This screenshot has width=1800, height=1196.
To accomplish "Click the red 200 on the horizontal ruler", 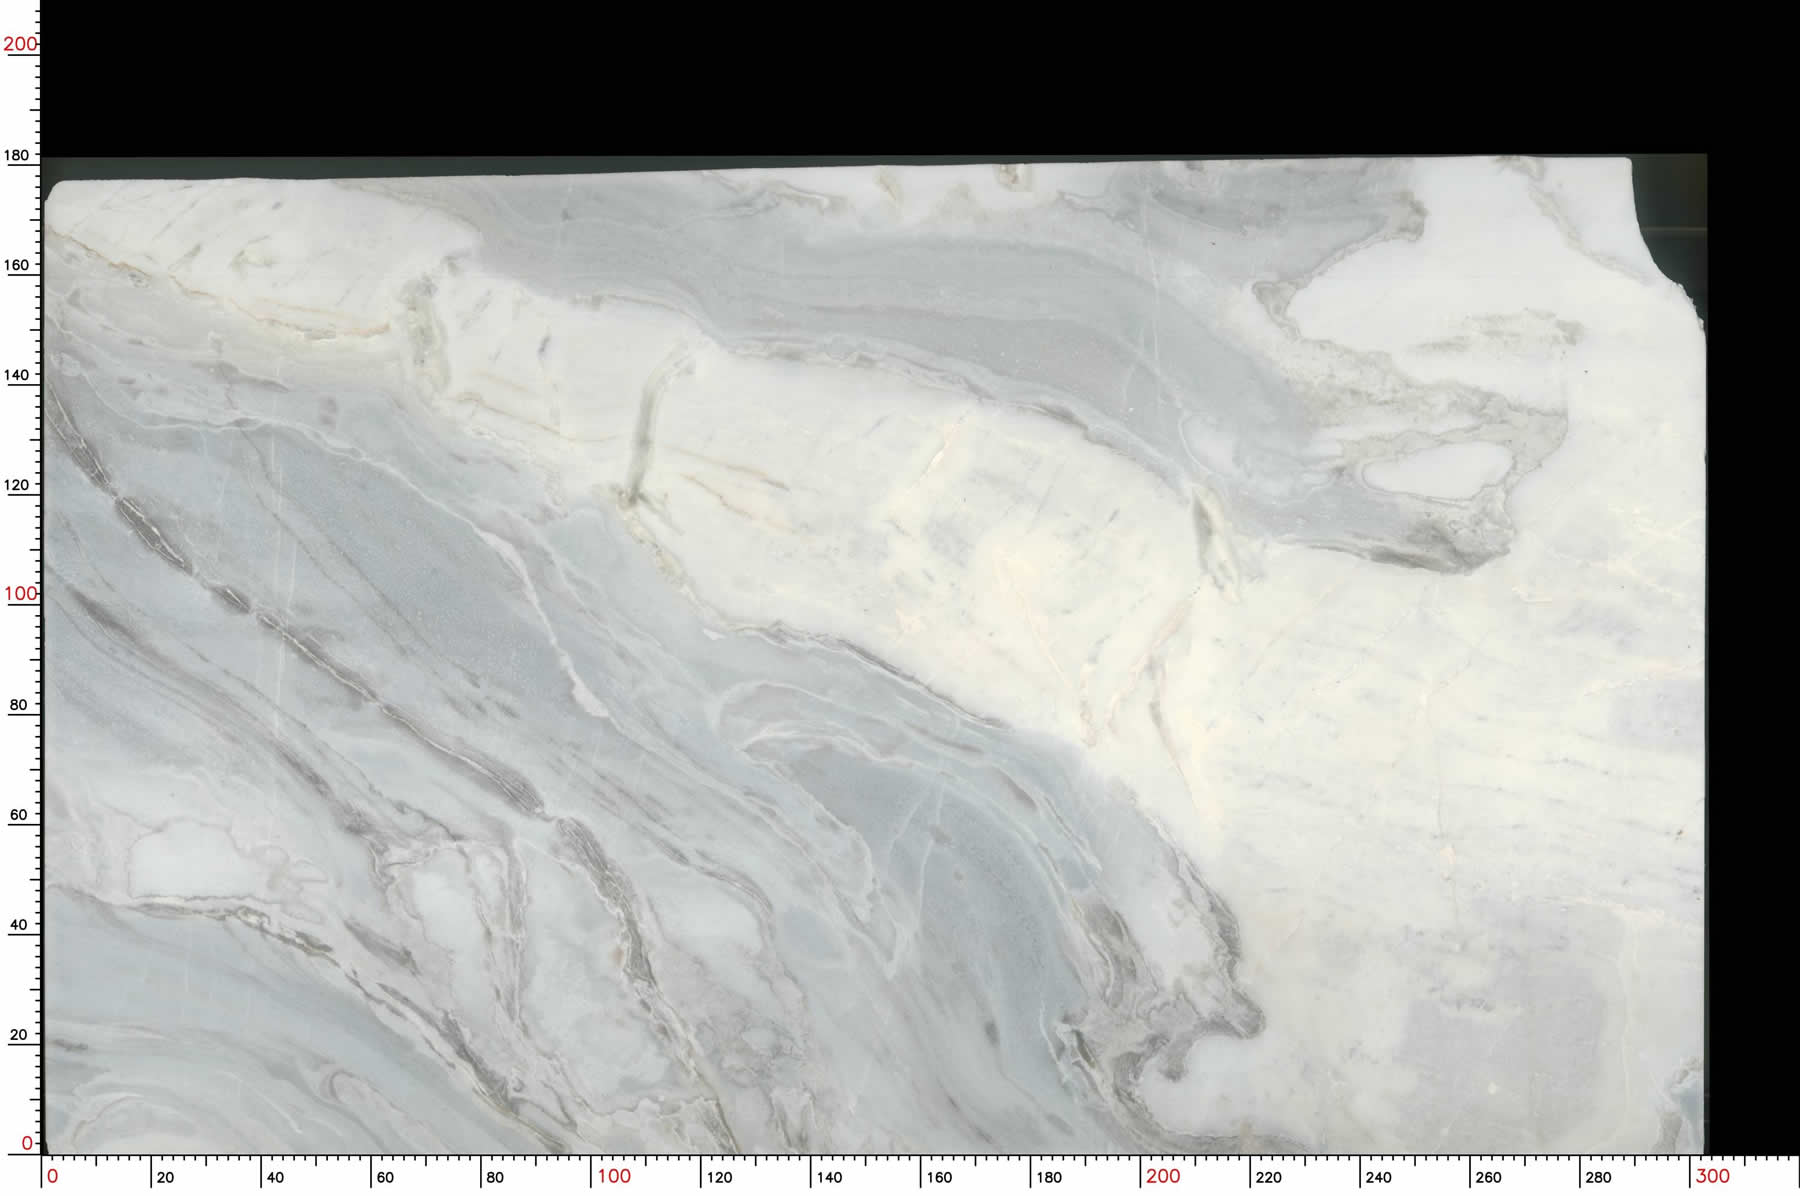I will click(1163, 1176).
